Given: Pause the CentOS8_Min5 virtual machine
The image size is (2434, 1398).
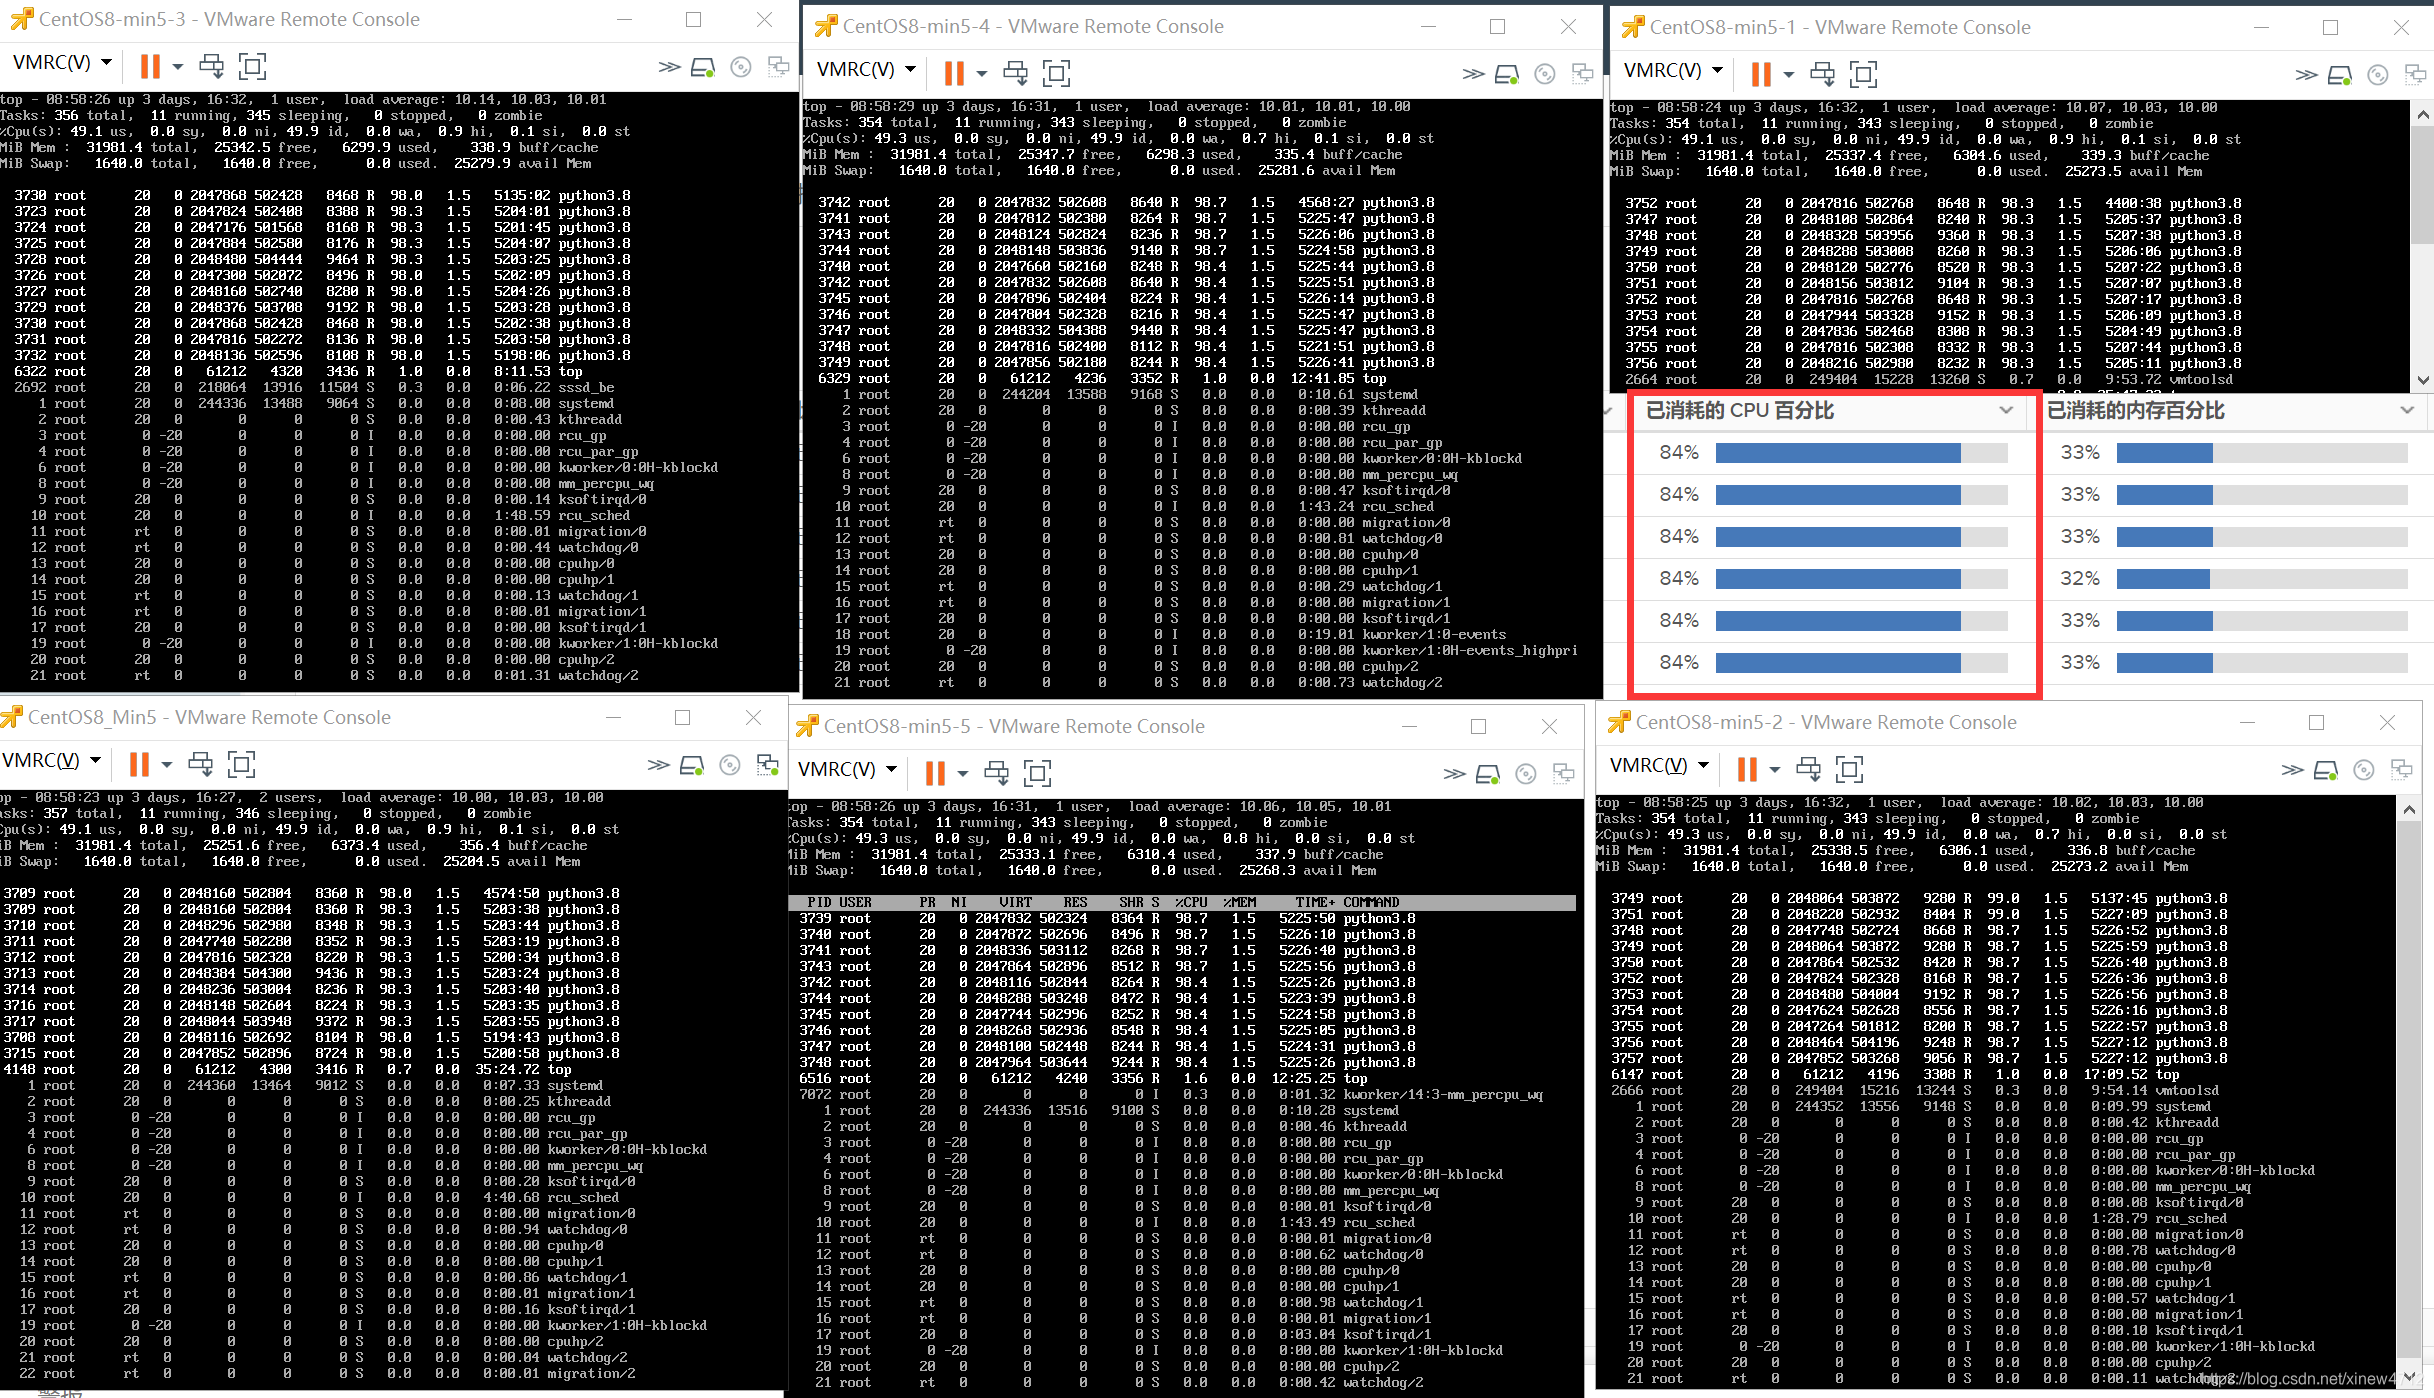Looking at the screenshot, I should (139, 764).
